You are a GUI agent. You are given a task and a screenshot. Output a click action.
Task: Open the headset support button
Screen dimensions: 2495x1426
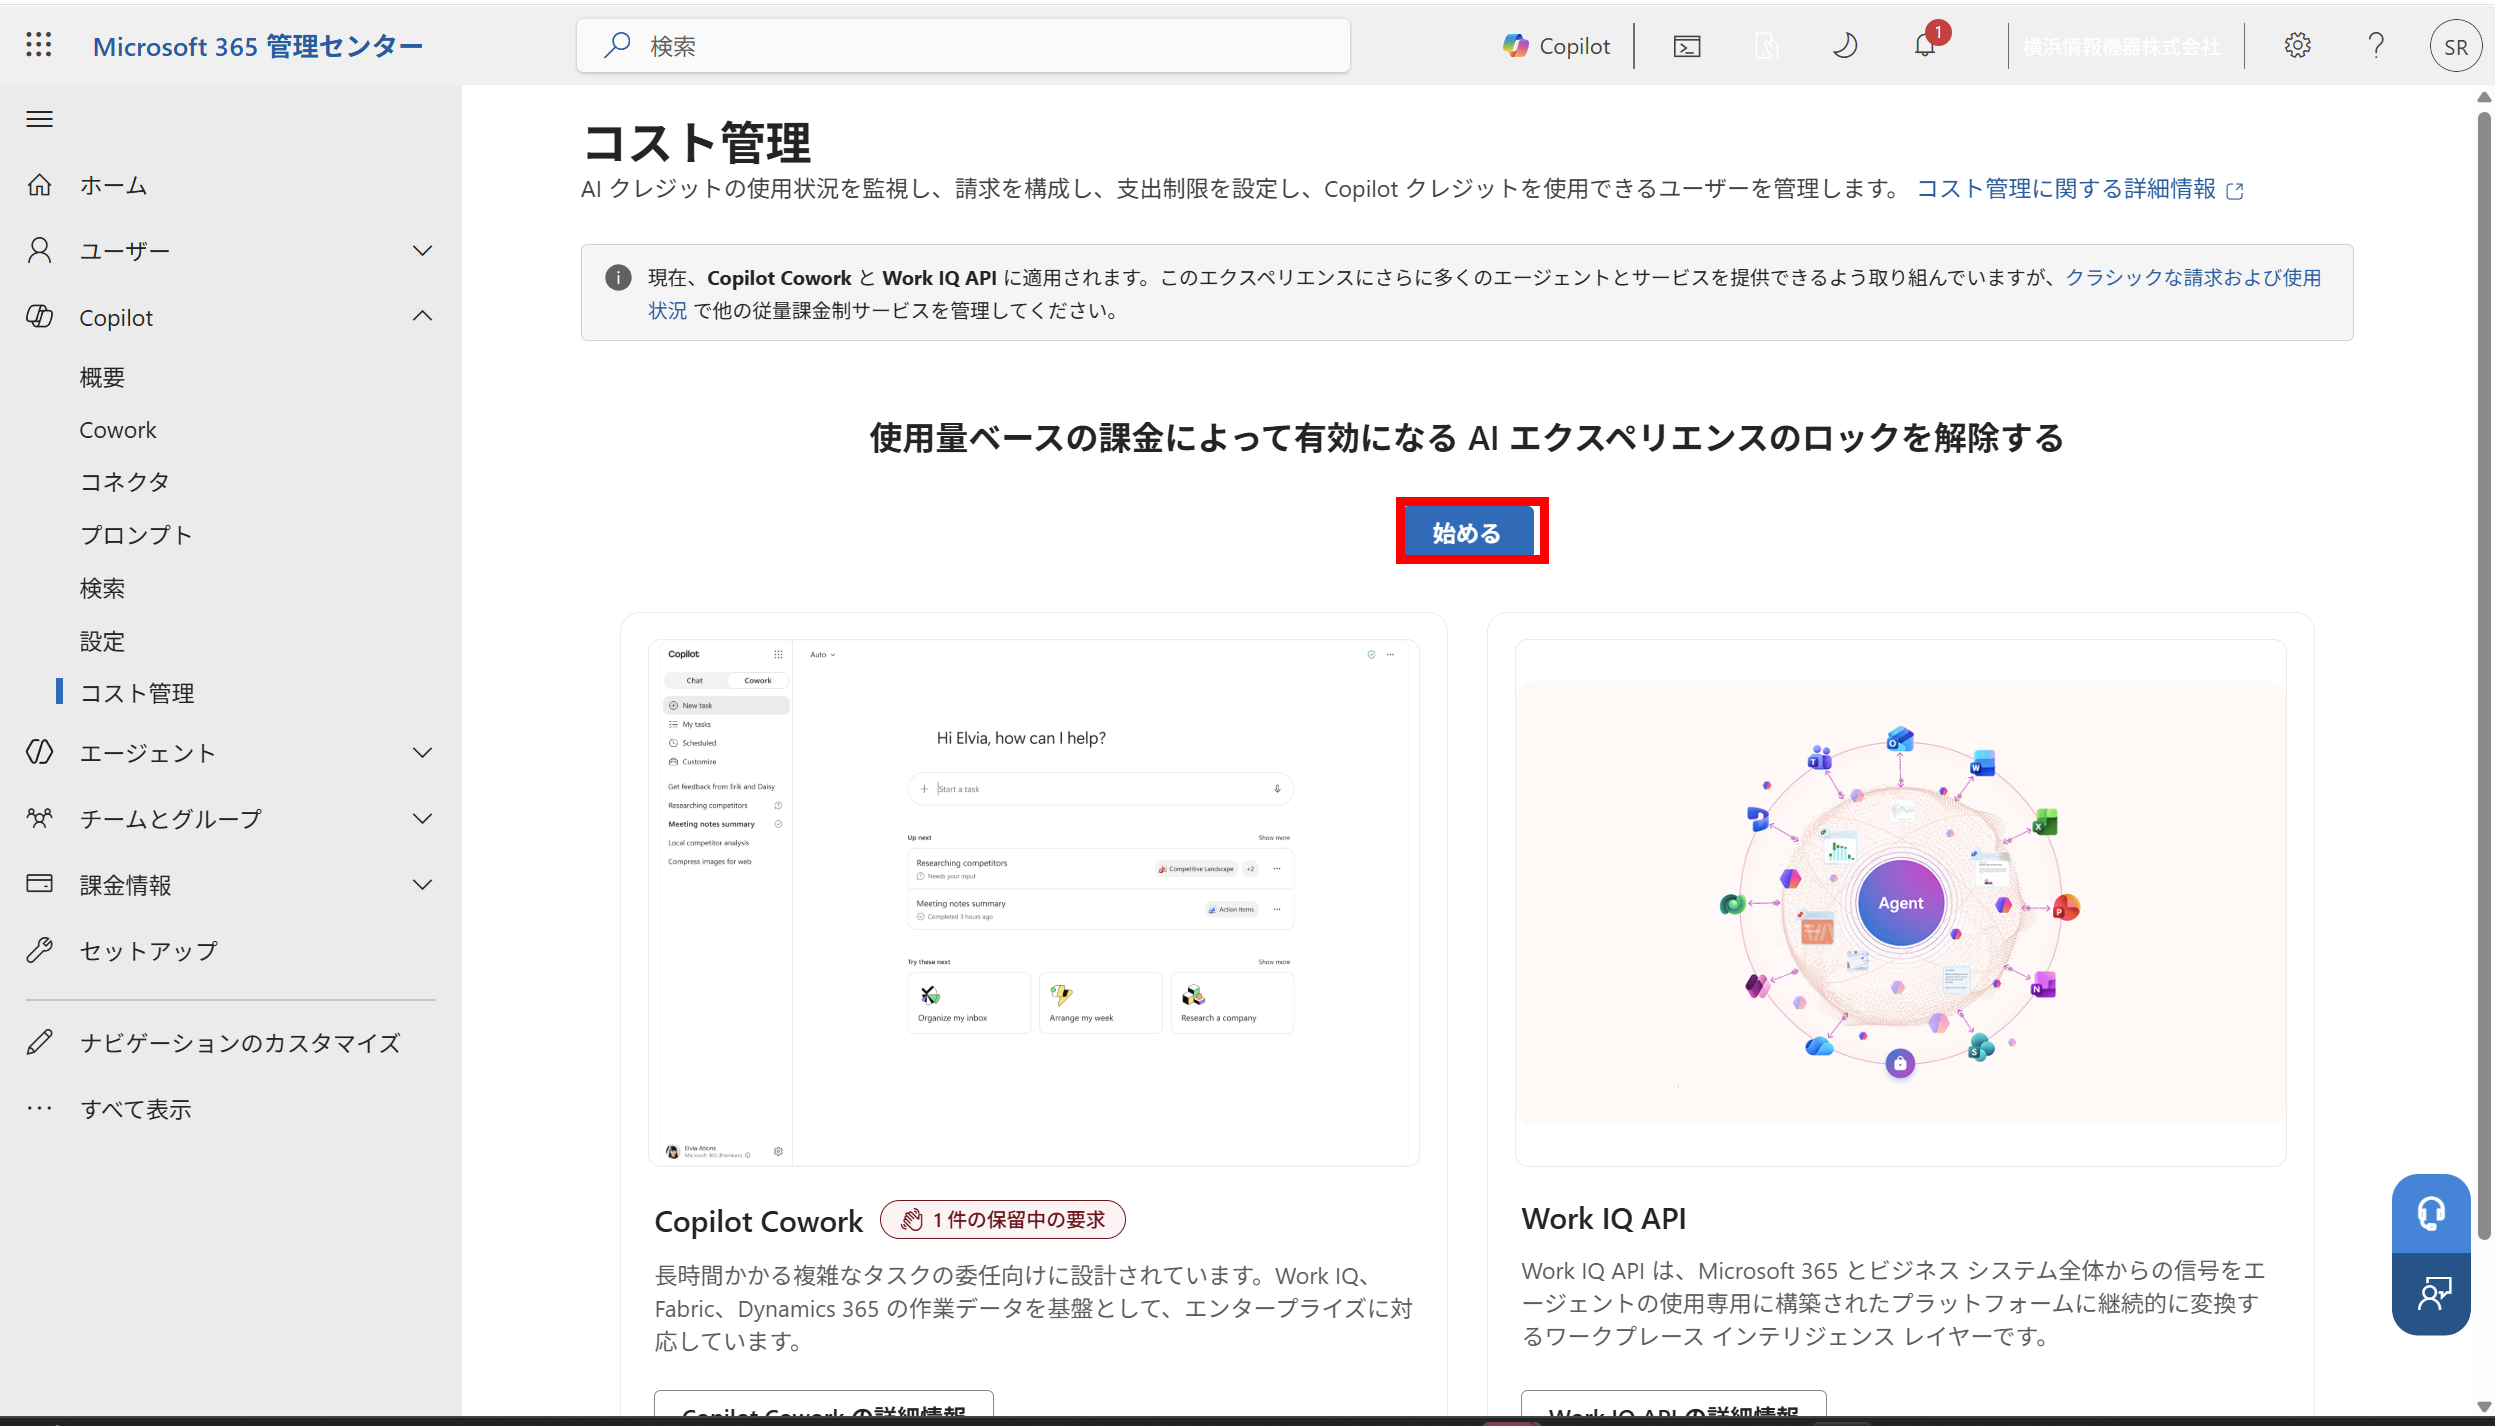pos(2431,1213)
